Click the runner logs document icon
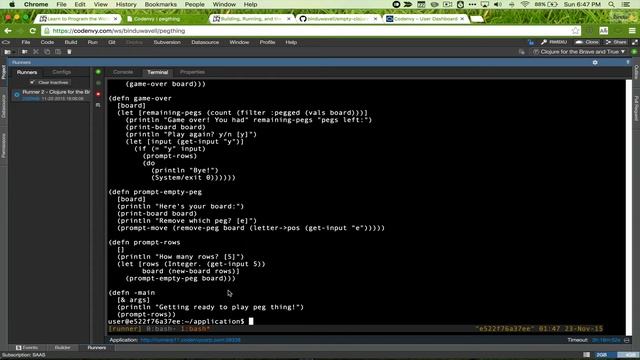 (98, 105)
